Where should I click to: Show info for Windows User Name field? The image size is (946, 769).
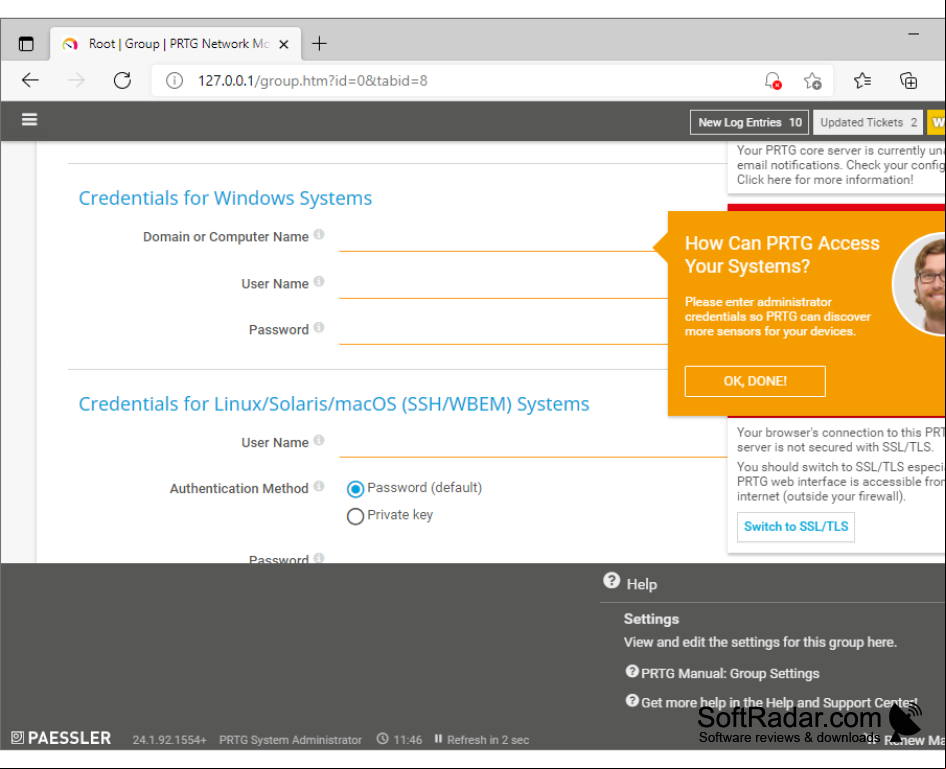click(x=319, y=281)
